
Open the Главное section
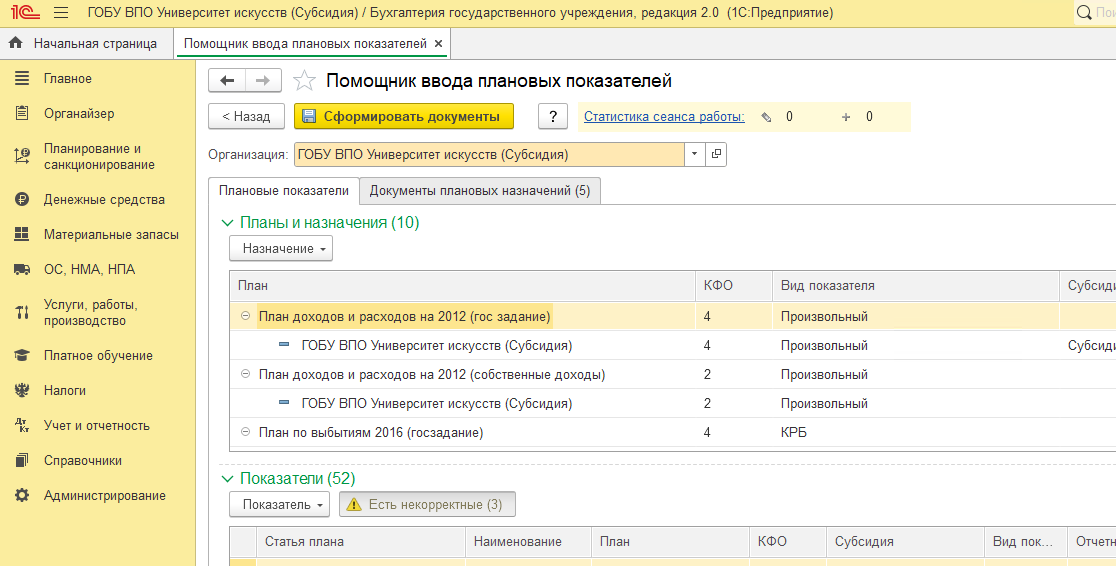tap(68, 78)
